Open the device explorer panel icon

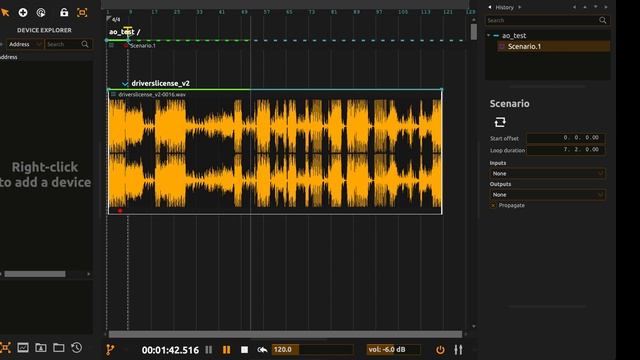(5, 348)
